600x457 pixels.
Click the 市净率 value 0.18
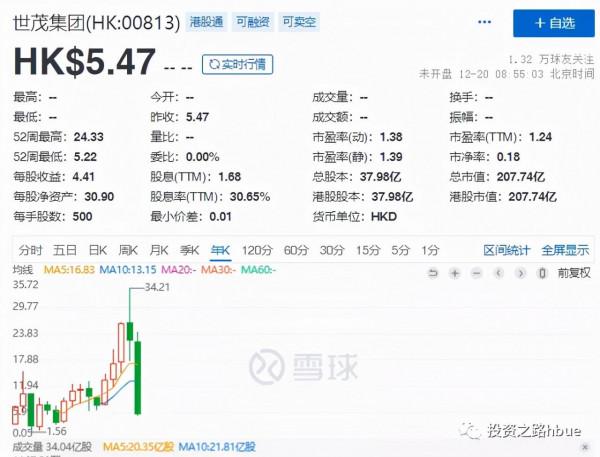coord(508,157)
